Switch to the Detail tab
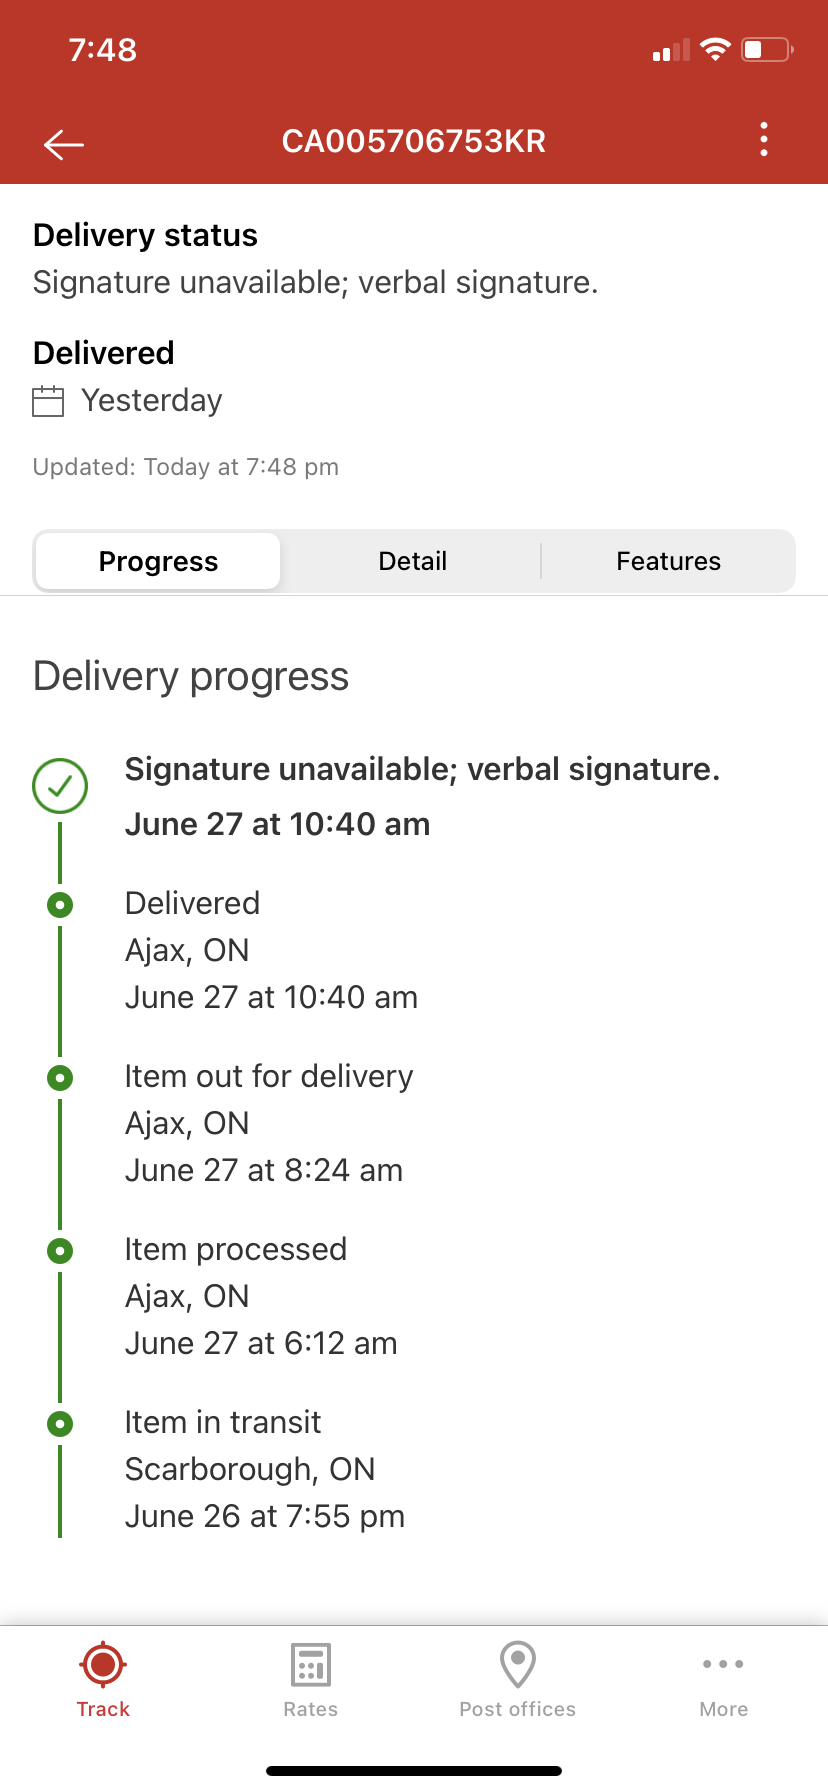Screen dimensions: 828x1792 point(412,561)
